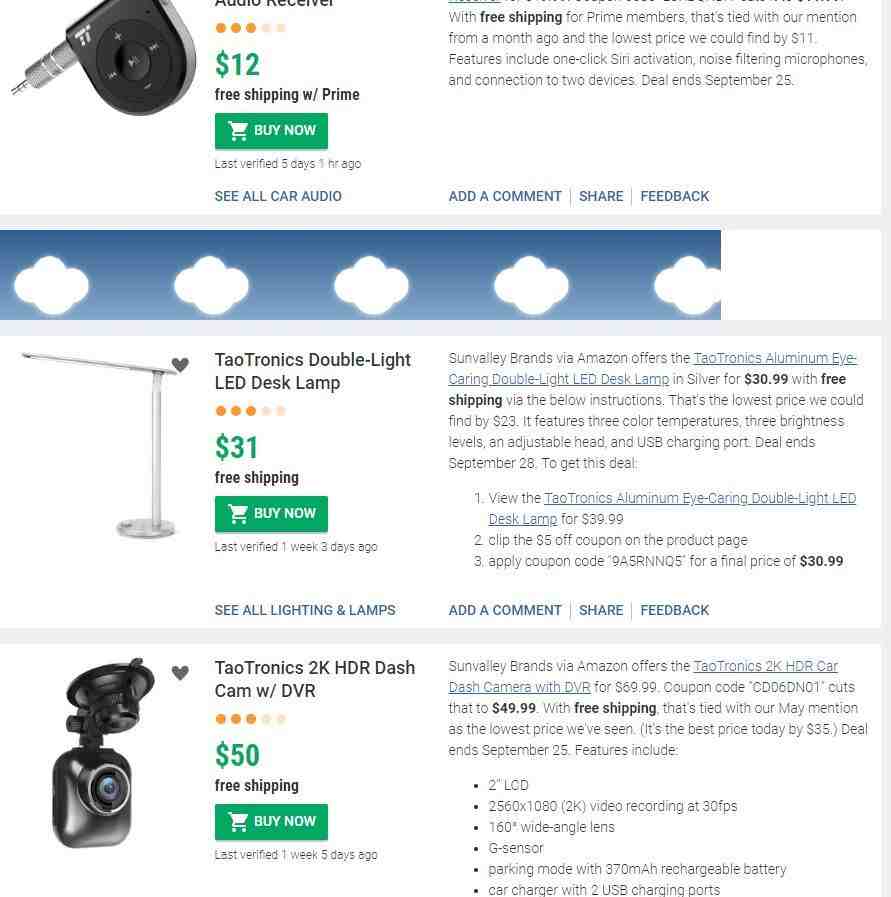891x897 pixels.
Task: Favorite the TaoTronics LED Desk Lamp heart icon
Action: click(180, 364)
